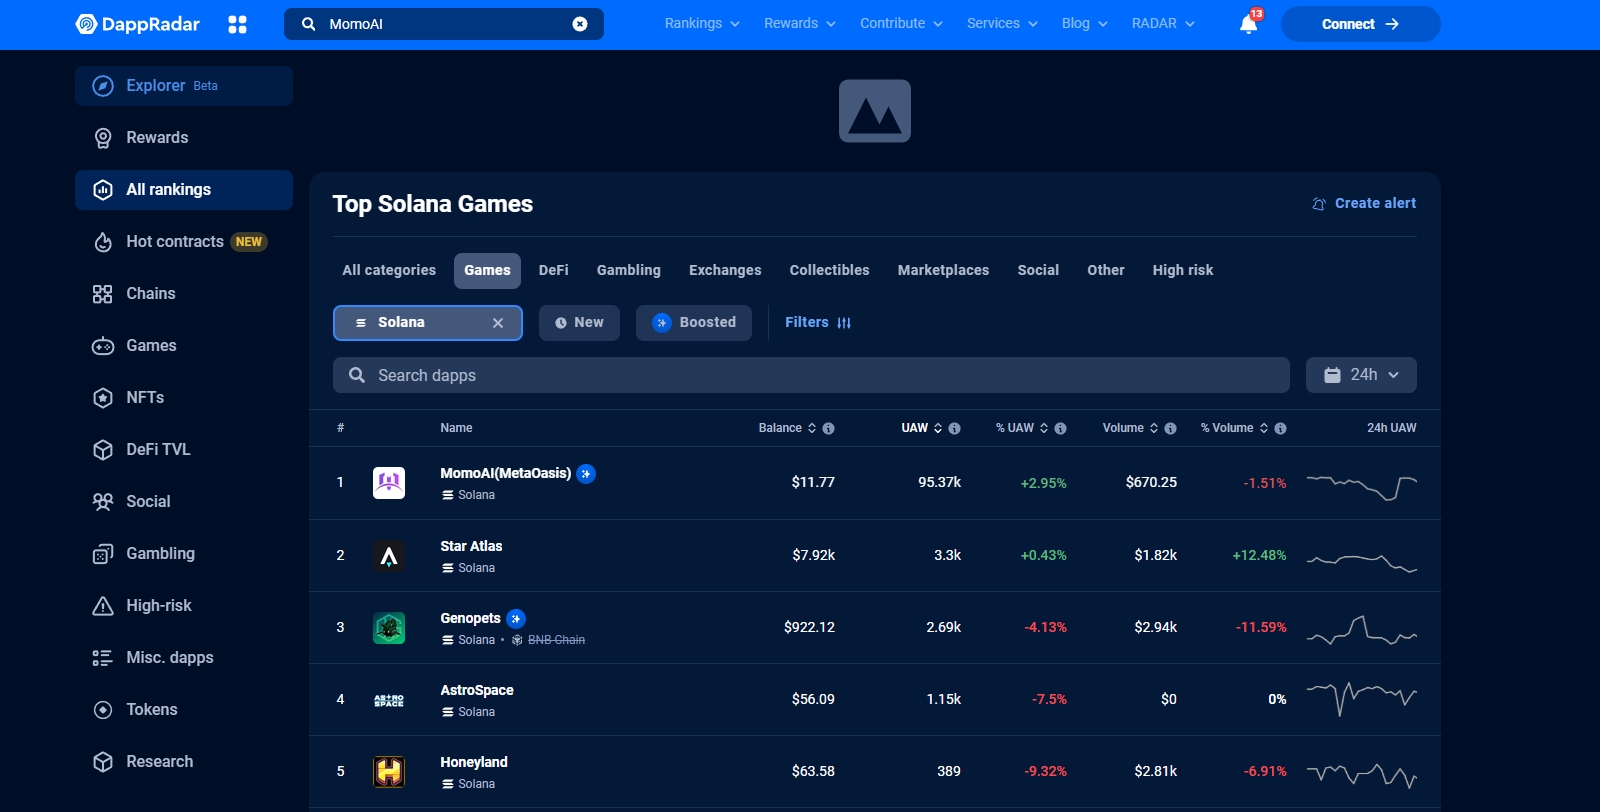Switch to the DeFi category tab
Image resolution: width=1600 pixels, height=812 pixels.
click(x=553, y=271)
